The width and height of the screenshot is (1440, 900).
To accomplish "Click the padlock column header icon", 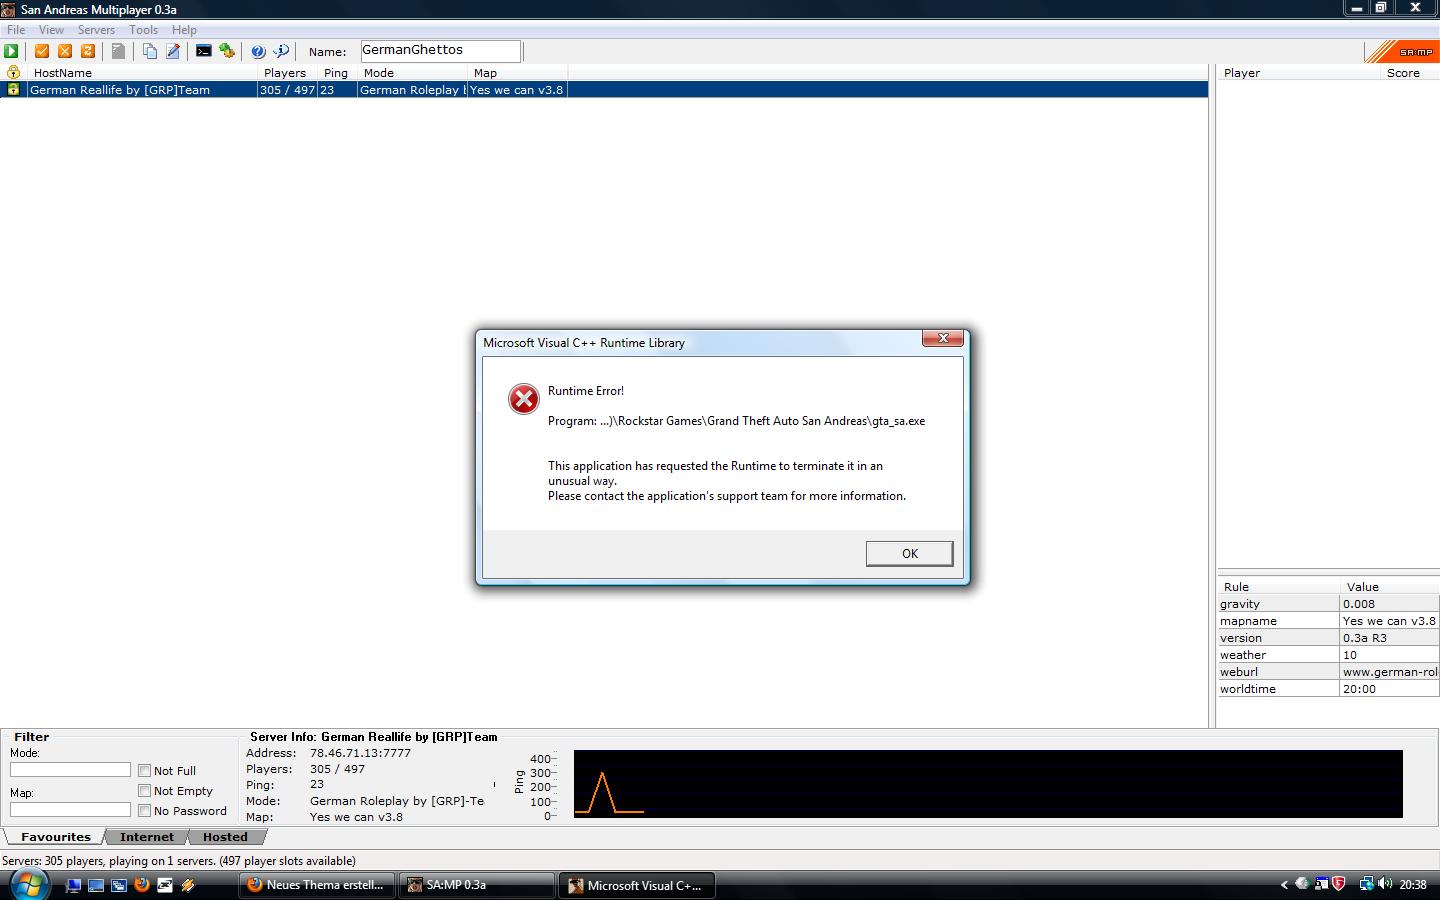I will (x=13, y=72).
